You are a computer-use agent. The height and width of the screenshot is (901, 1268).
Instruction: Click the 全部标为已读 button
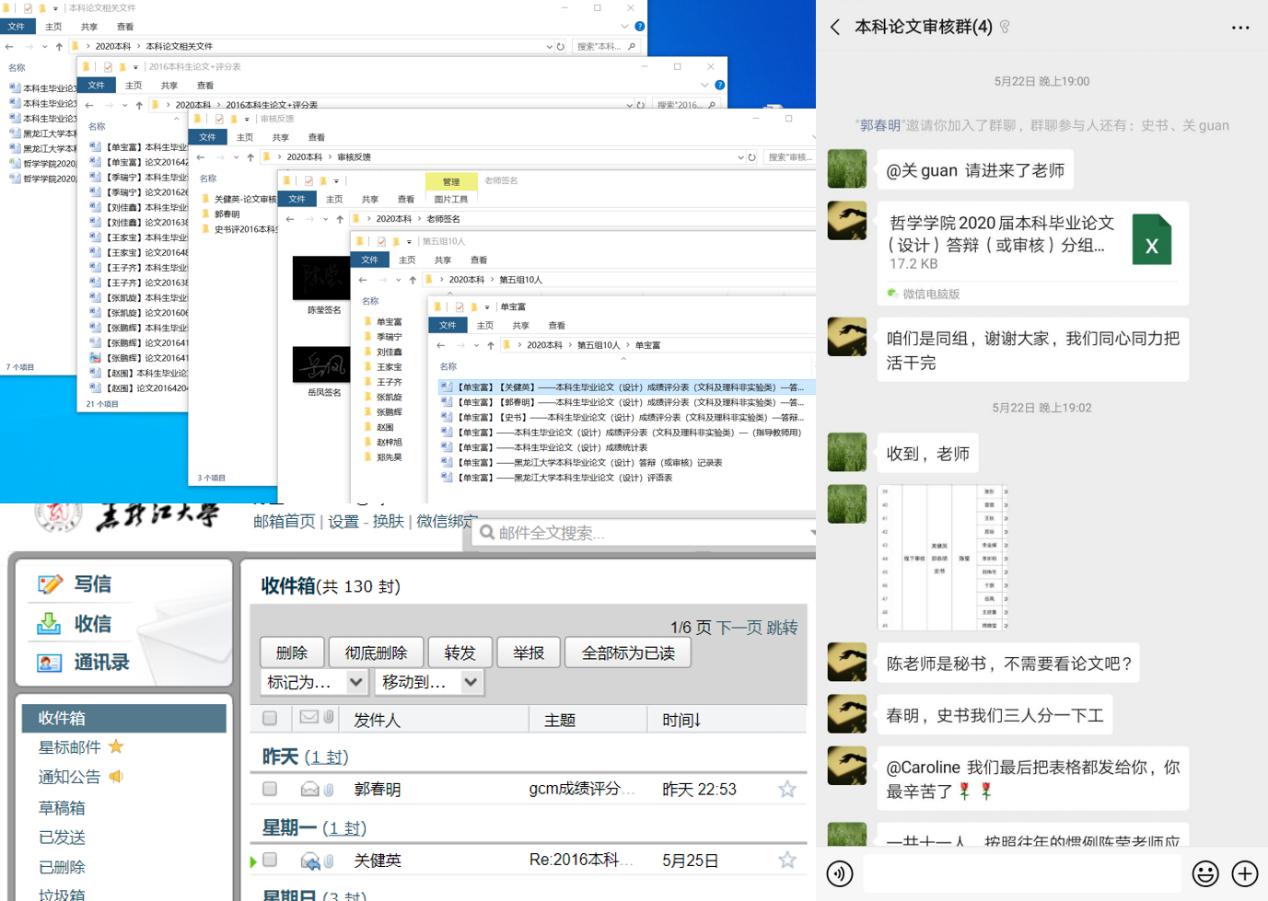(x=627, y=653)
